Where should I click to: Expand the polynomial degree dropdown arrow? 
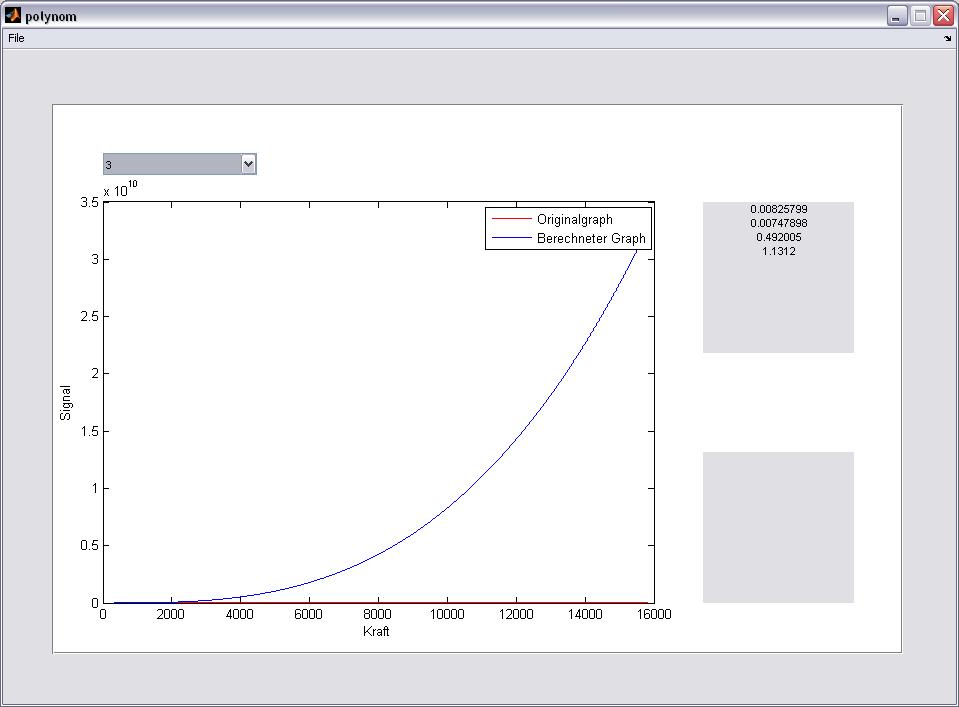tap(248, 164)
